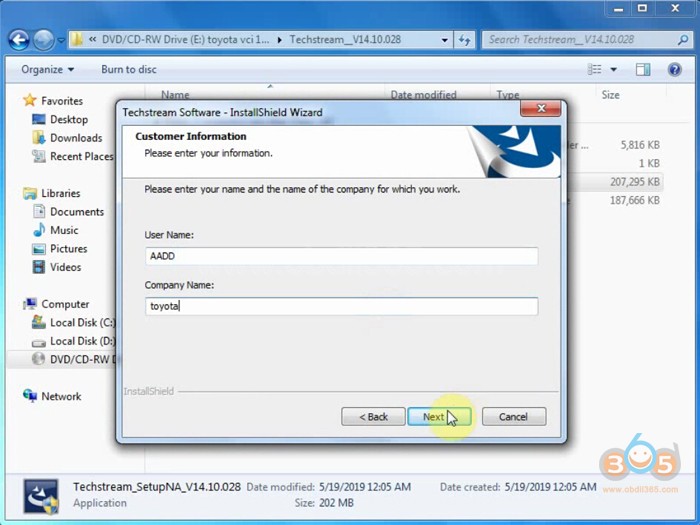Select Libraries in navigation pane

61,193
